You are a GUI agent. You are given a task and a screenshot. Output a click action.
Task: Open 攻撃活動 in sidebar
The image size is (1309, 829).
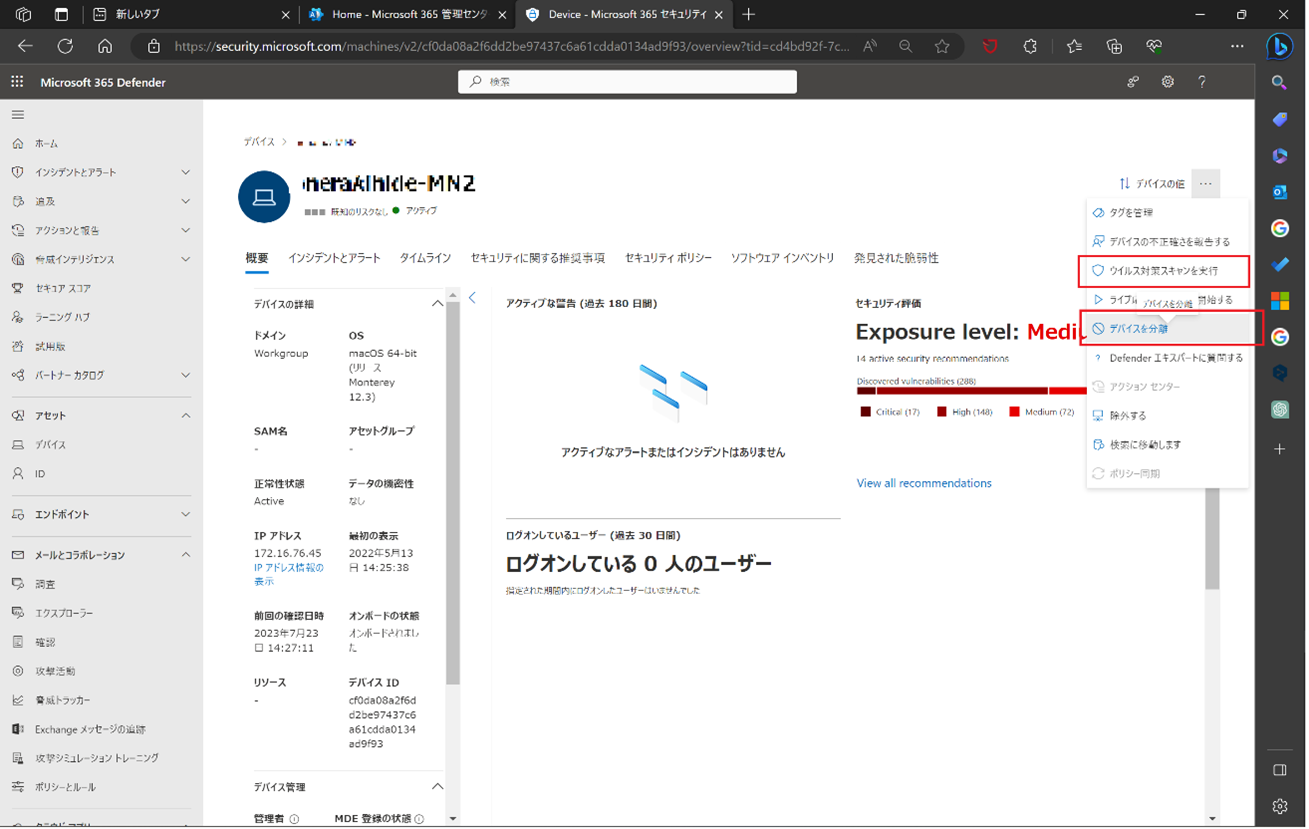(55, 671)
